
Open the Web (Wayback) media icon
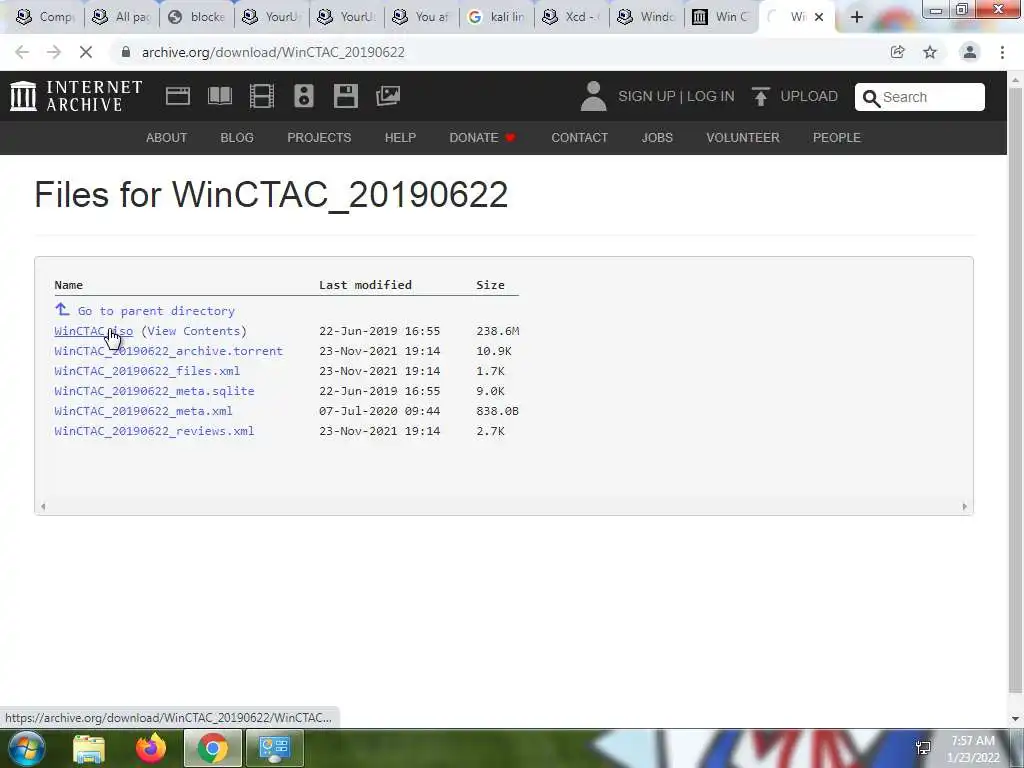click(178, 96)
